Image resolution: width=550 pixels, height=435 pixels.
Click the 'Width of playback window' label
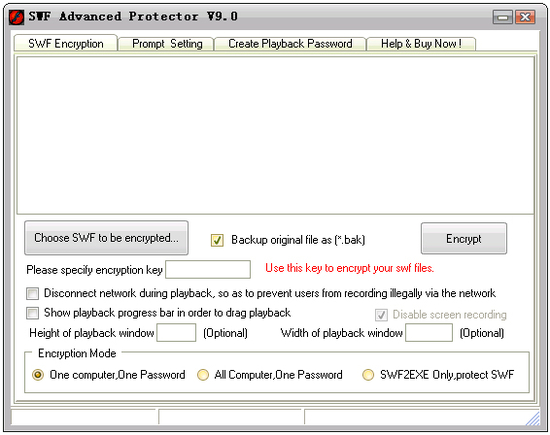(342, 333)
